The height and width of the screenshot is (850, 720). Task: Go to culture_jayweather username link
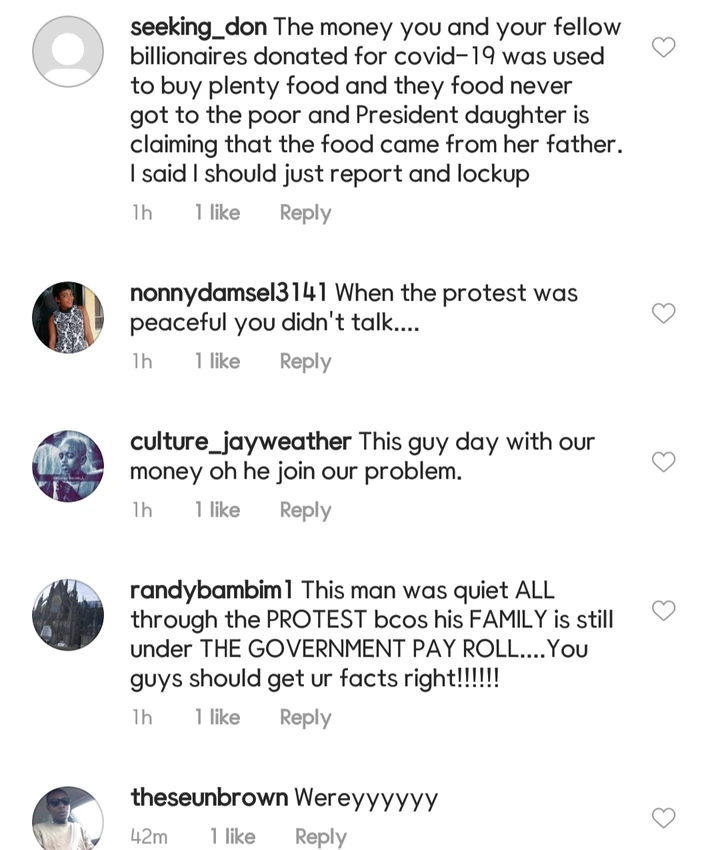click(x=240, y=441)
